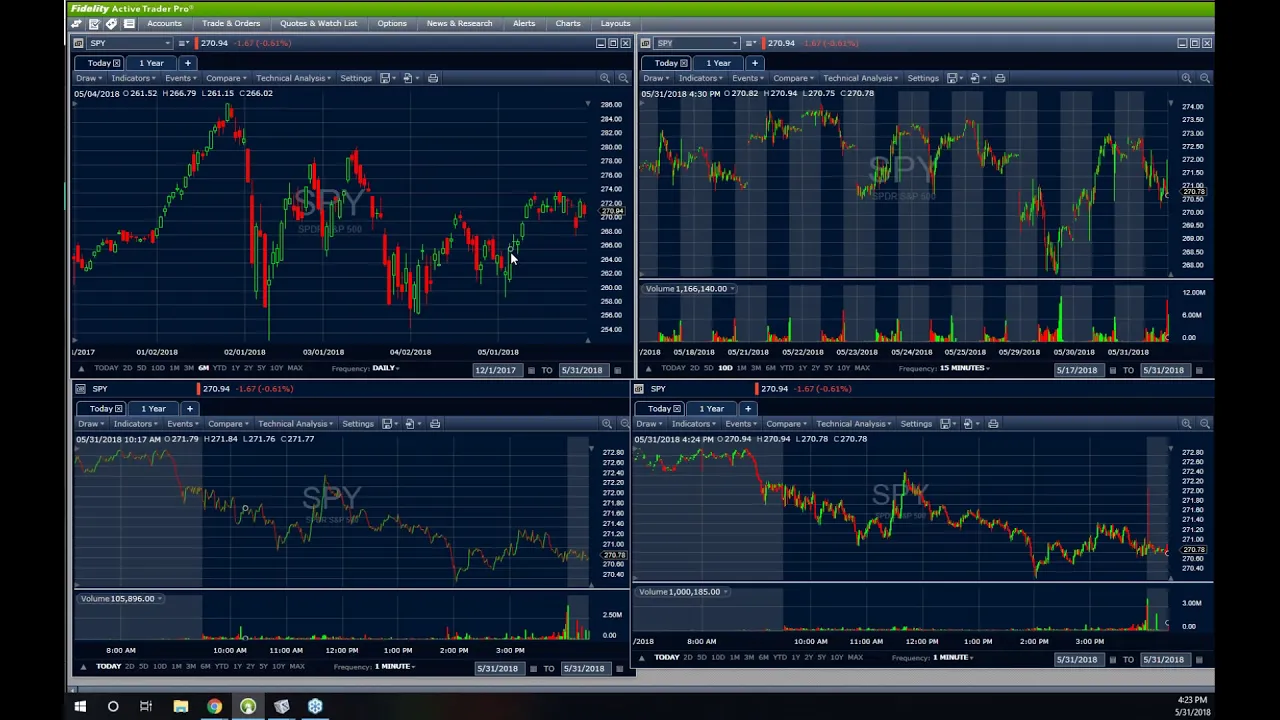Image resolution: width=1280 pixels, height=720 pixels.
Task: Open calendar for 5/17/2018 start date
Action: tap(1112, 370)
